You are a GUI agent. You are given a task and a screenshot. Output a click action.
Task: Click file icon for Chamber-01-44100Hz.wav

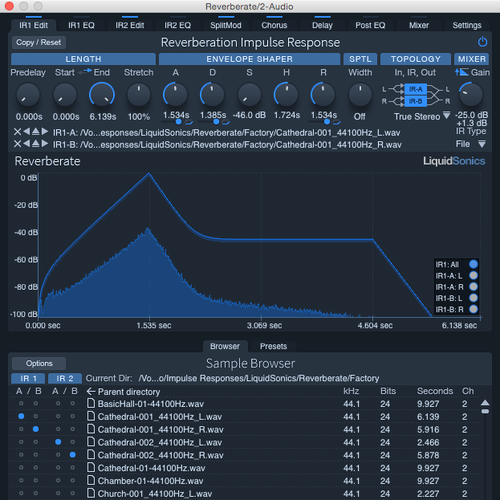click(x=91, y=480)
